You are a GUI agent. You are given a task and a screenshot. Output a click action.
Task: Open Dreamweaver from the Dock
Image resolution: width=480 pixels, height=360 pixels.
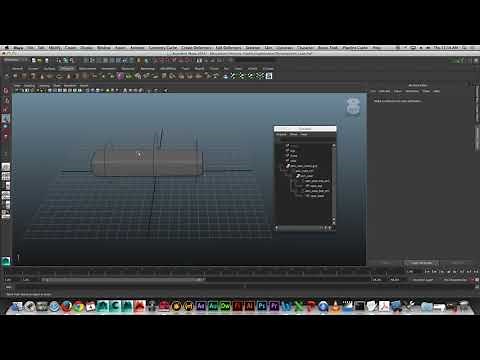click(225, 306)
